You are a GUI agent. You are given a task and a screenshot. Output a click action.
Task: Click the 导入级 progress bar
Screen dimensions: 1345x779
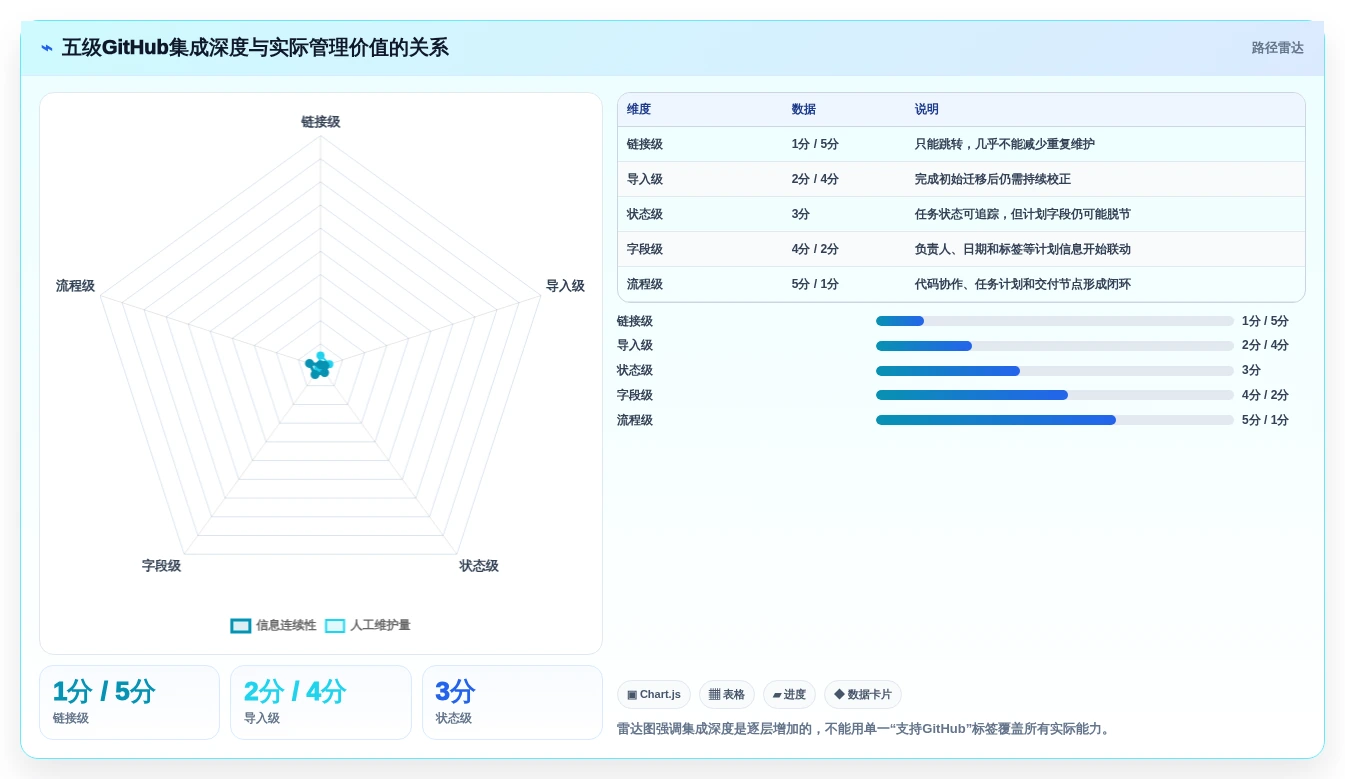pyautogui.click(x=1055, y=346)
